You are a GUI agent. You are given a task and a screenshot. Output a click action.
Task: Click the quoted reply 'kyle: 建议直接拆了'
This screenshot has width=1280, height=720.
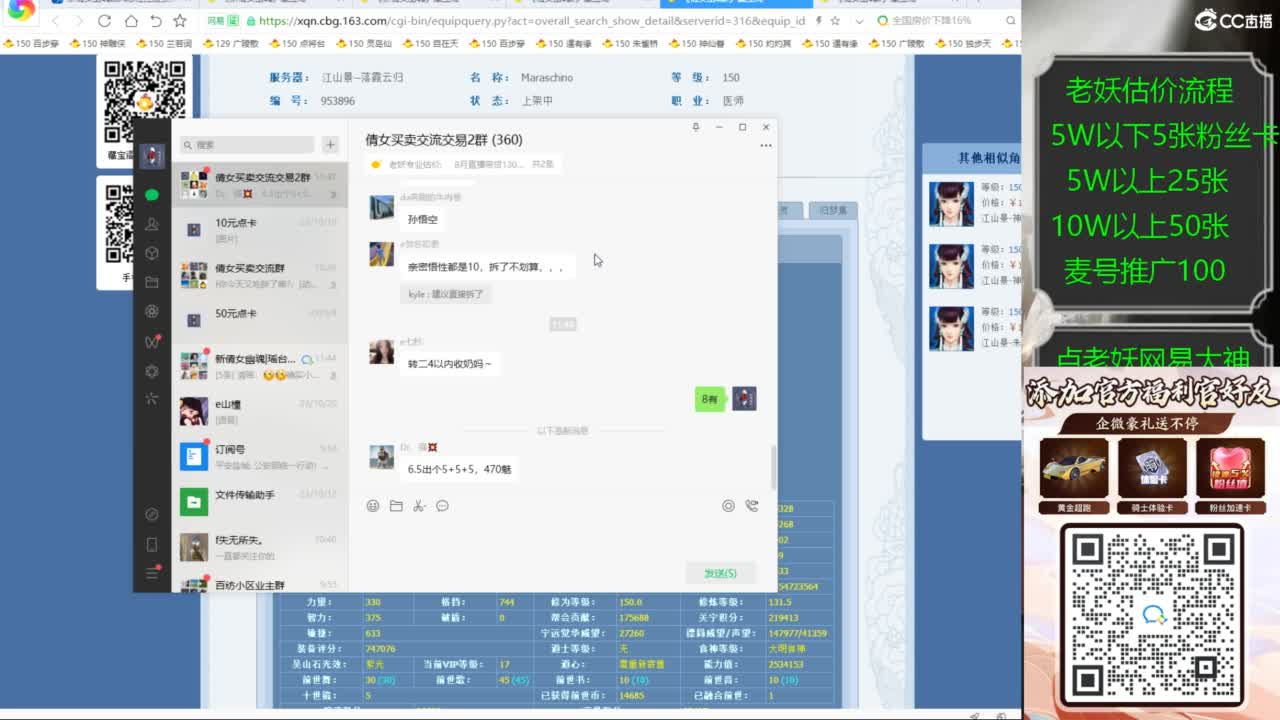(445, 294)
